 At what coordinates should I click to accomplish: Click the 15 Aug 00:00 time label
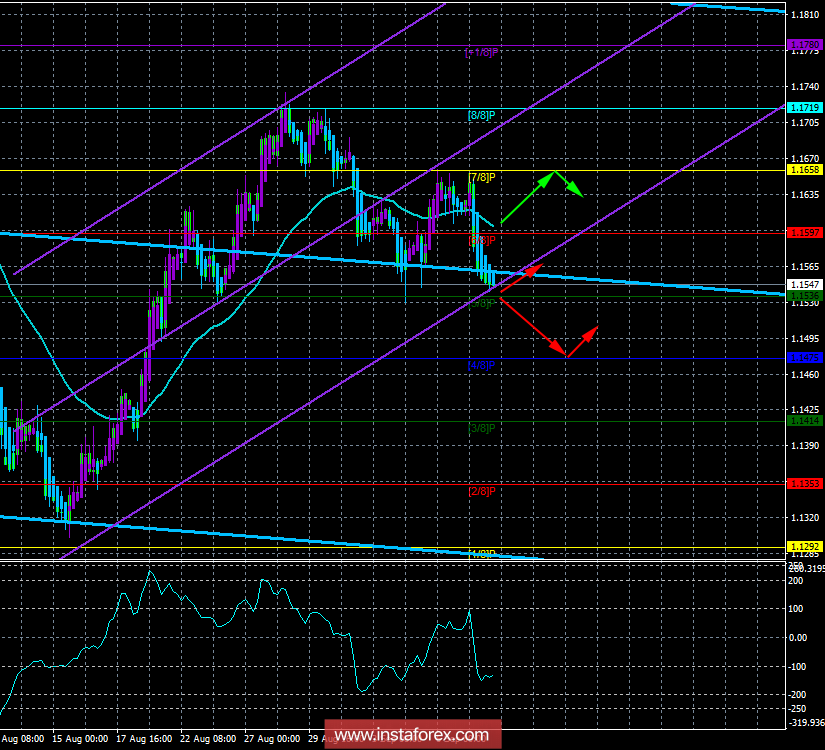[80, 738]
